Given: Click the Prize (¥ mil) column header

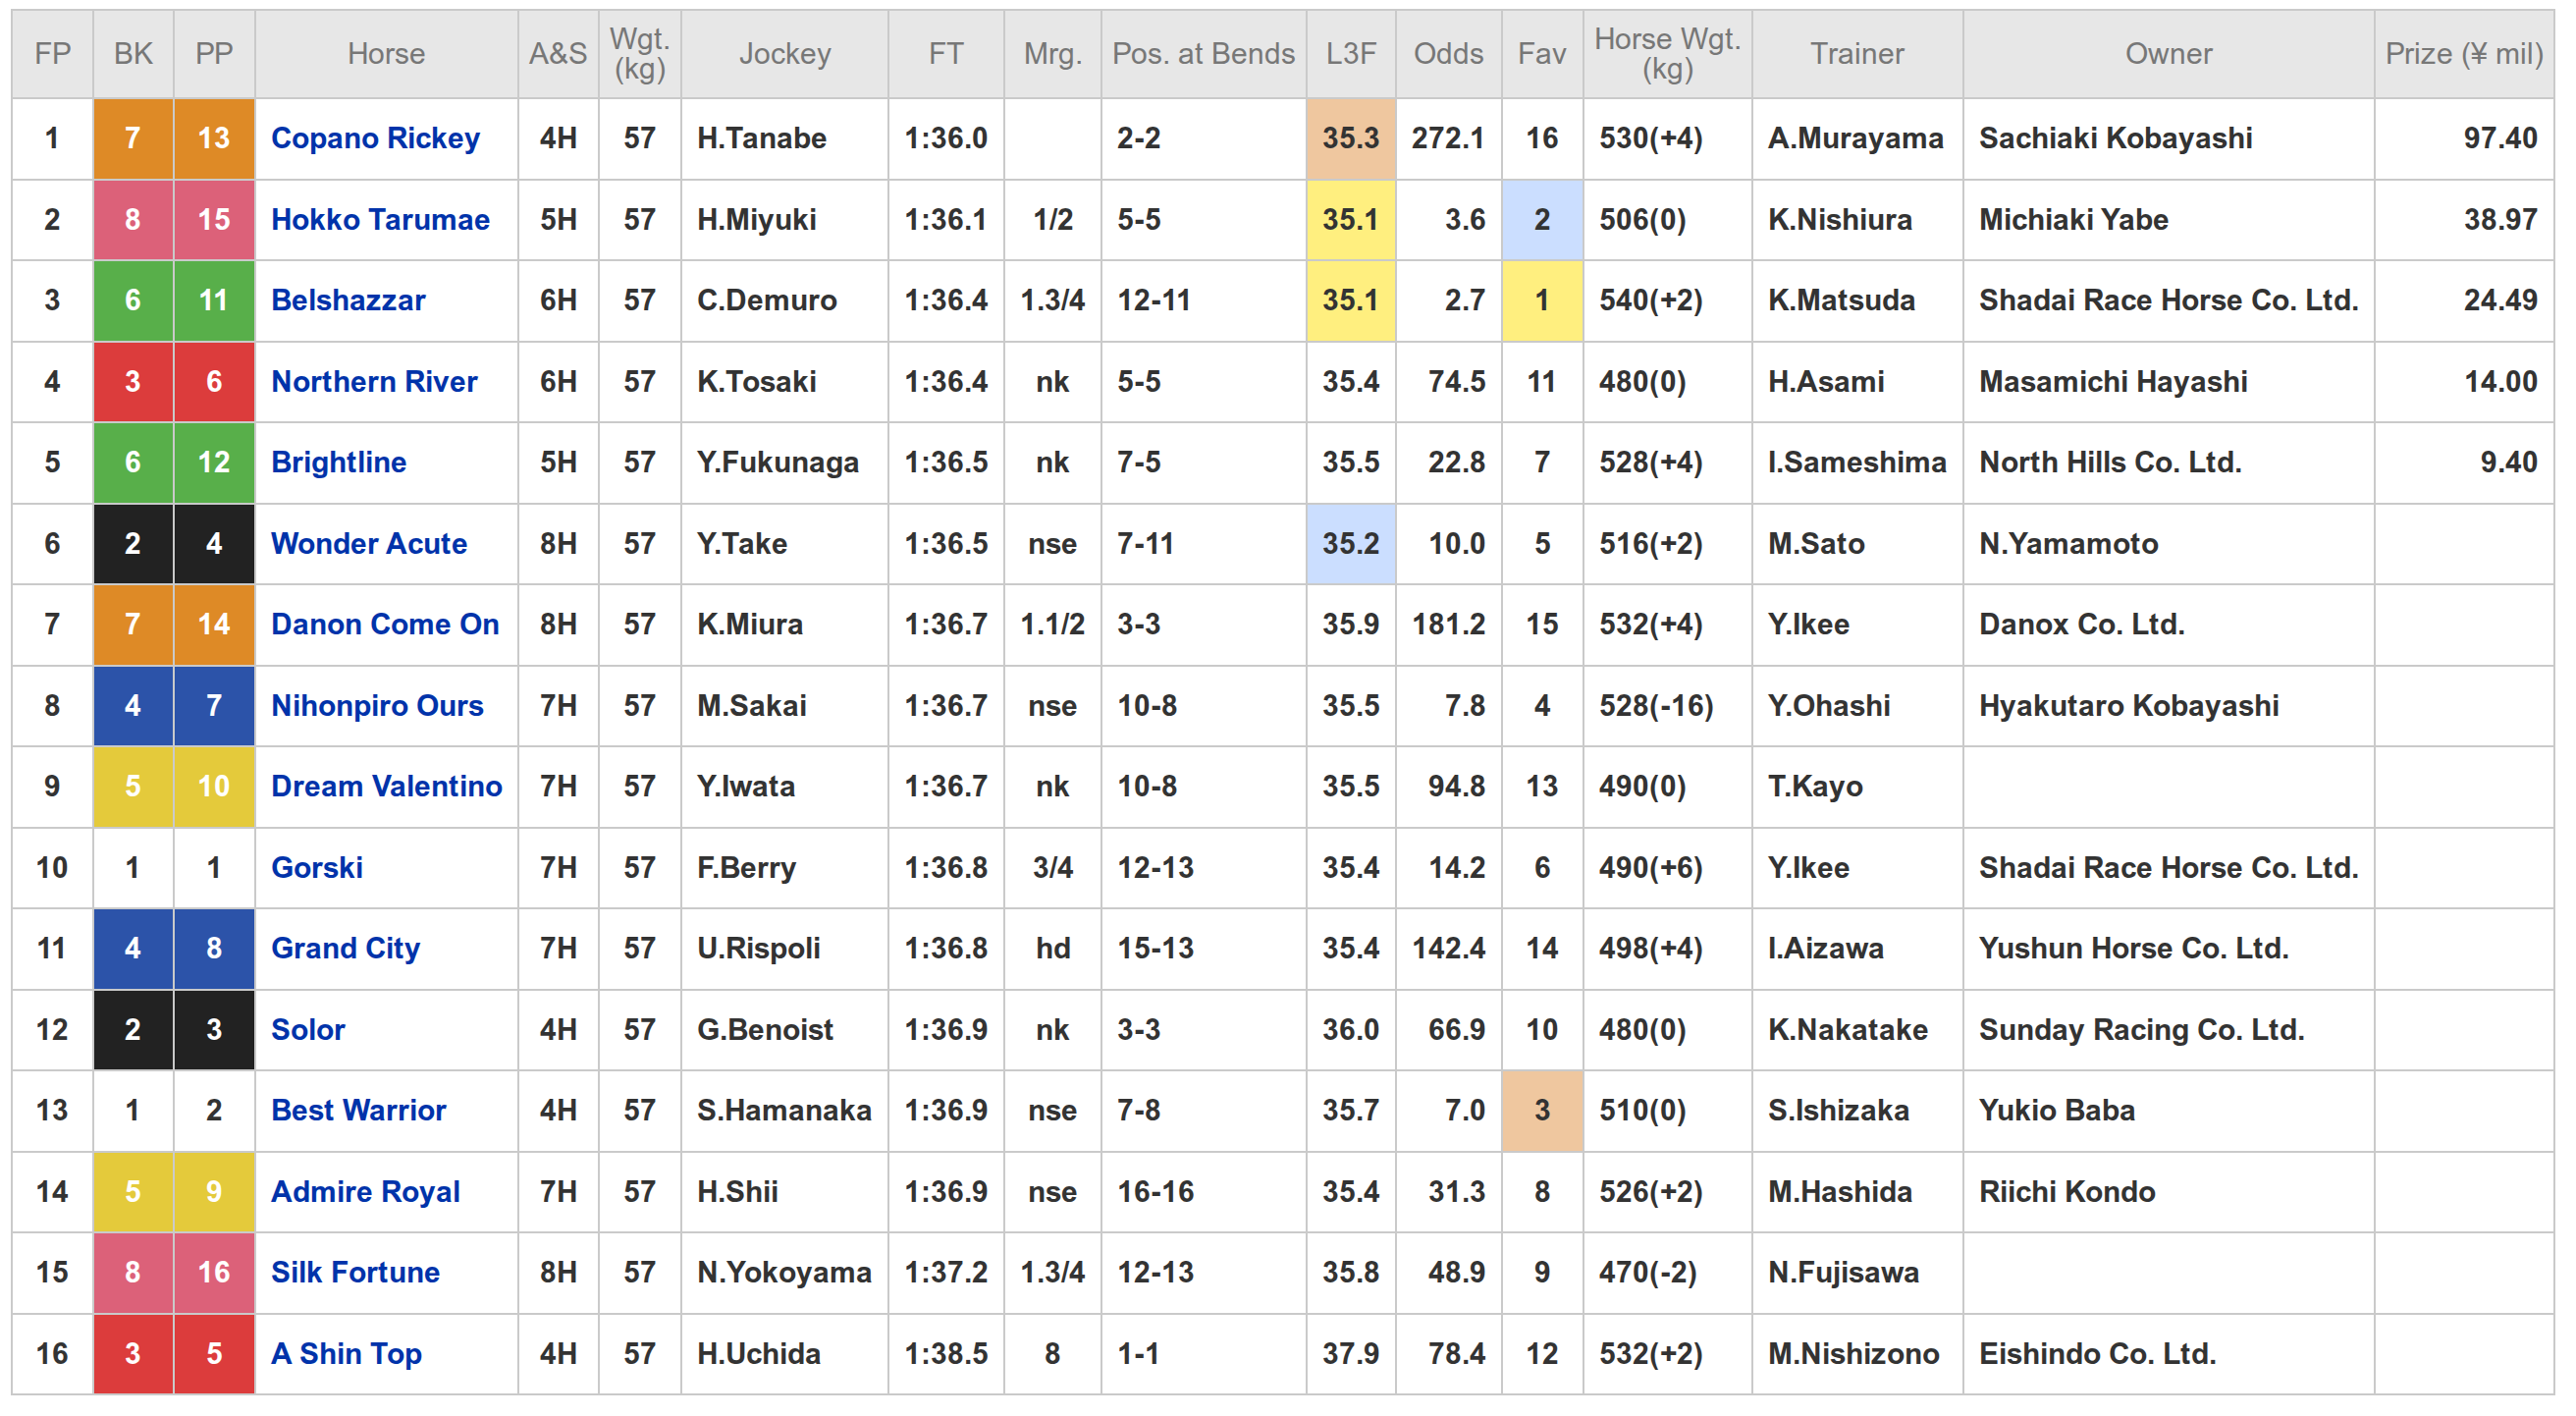Looking at the screenshot, I should pos(2463,54).
